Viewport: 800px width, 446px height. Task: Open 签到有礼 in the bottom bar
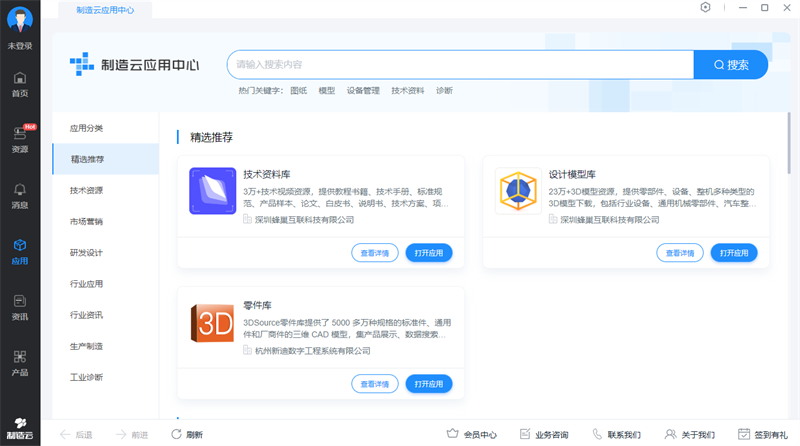coord(763,434)
